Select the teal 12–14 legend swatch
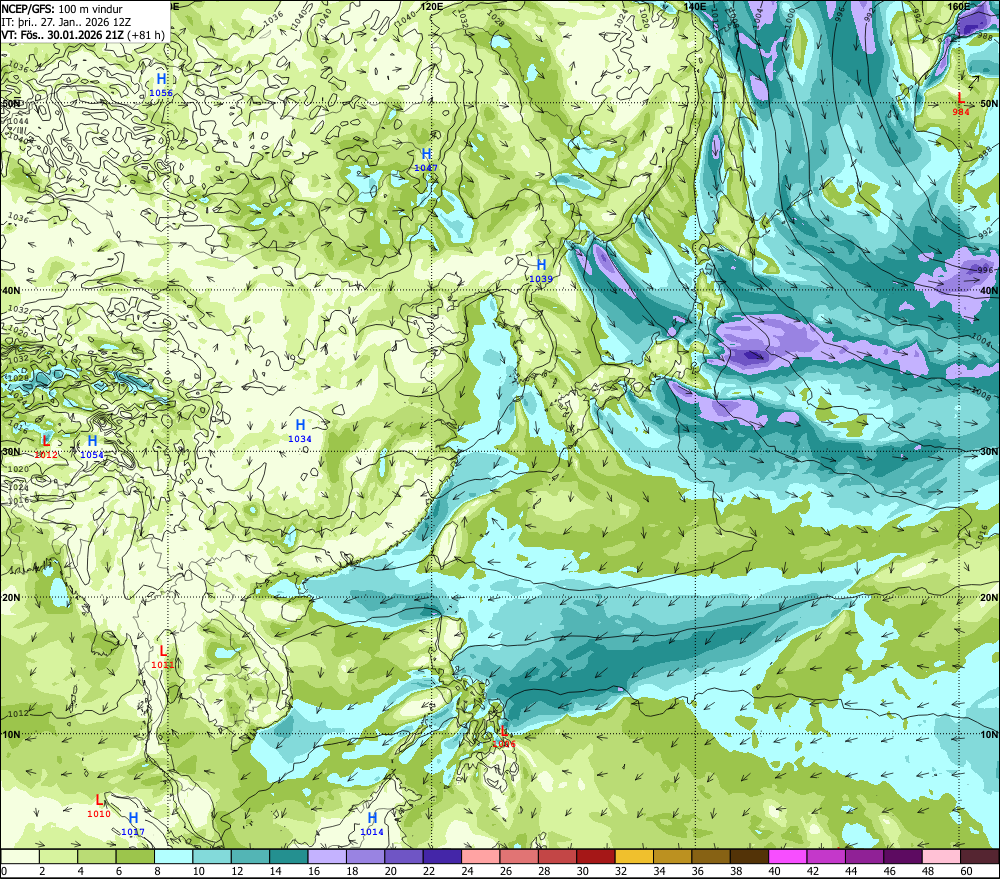This screenshot has width=1000, height=879. (x=251, y=856)
